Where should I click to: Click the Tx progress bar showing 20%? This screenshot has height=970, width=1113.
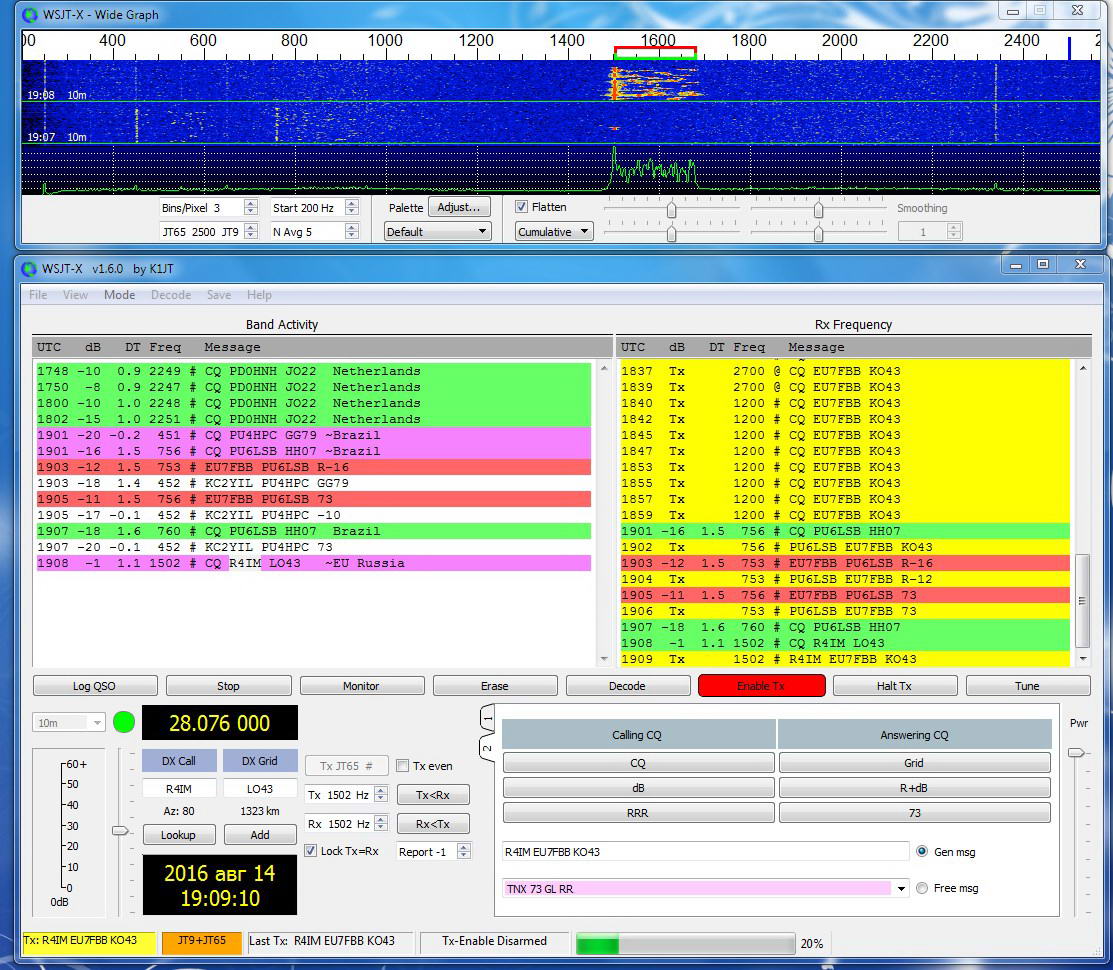coord(686,944)
